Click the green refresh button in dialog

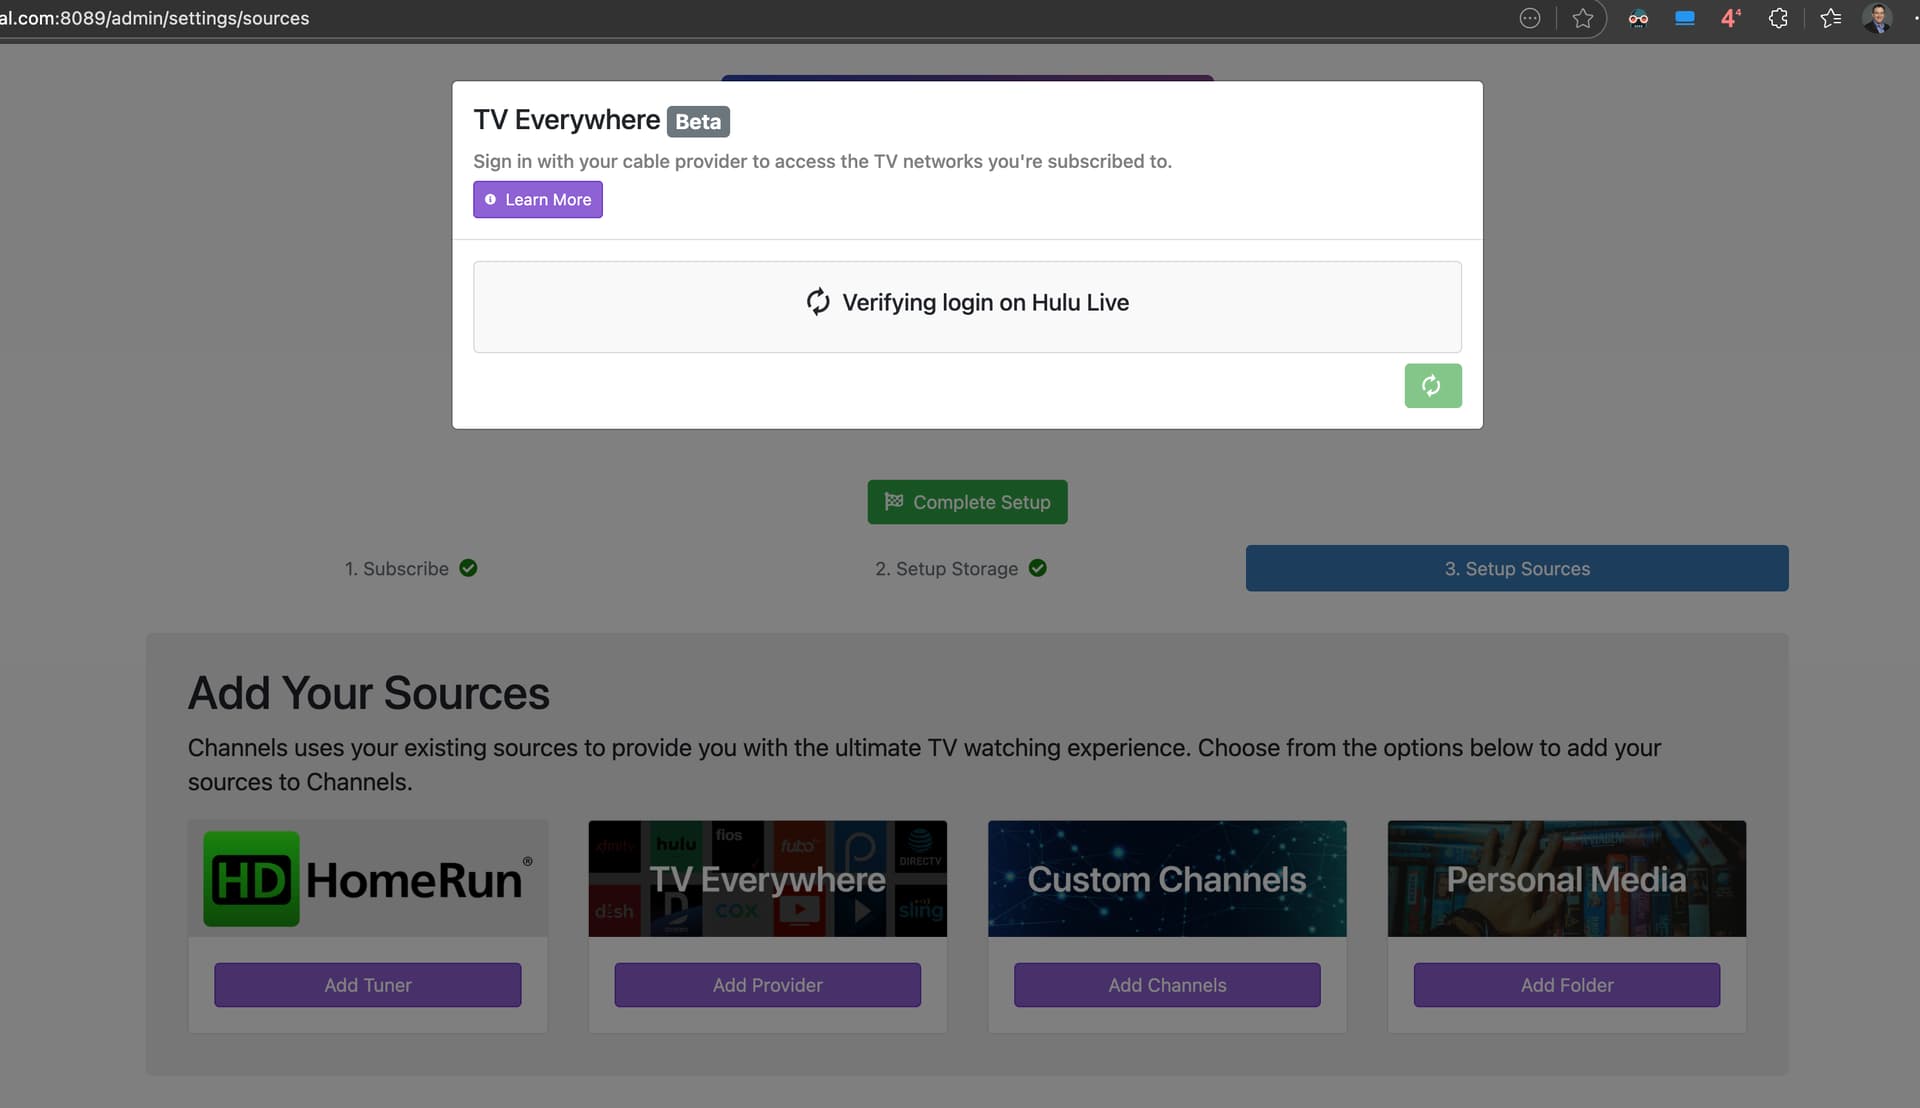1432,386
